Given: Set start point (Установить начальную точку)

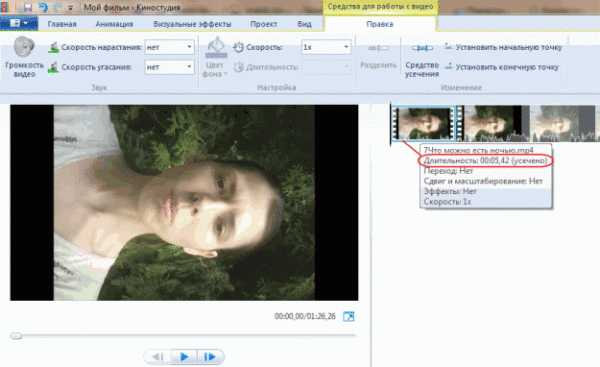Looking at the screenshot, I should [503, 47].
